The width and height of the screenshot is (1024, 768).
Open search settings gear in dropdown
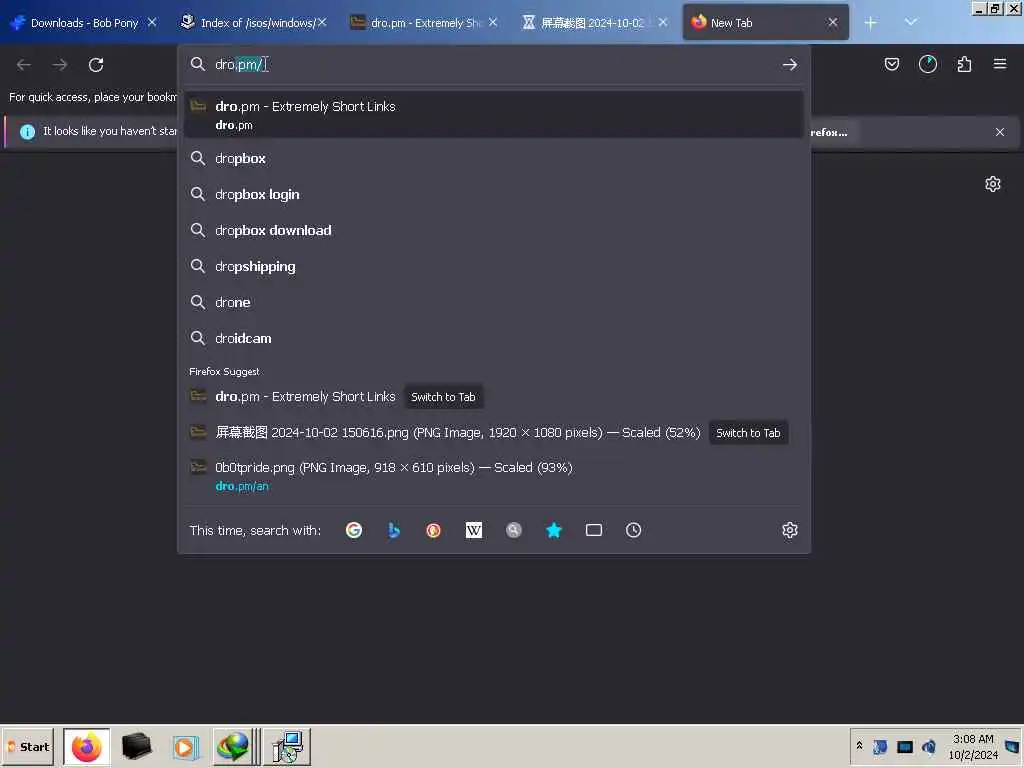click(790, 530)
